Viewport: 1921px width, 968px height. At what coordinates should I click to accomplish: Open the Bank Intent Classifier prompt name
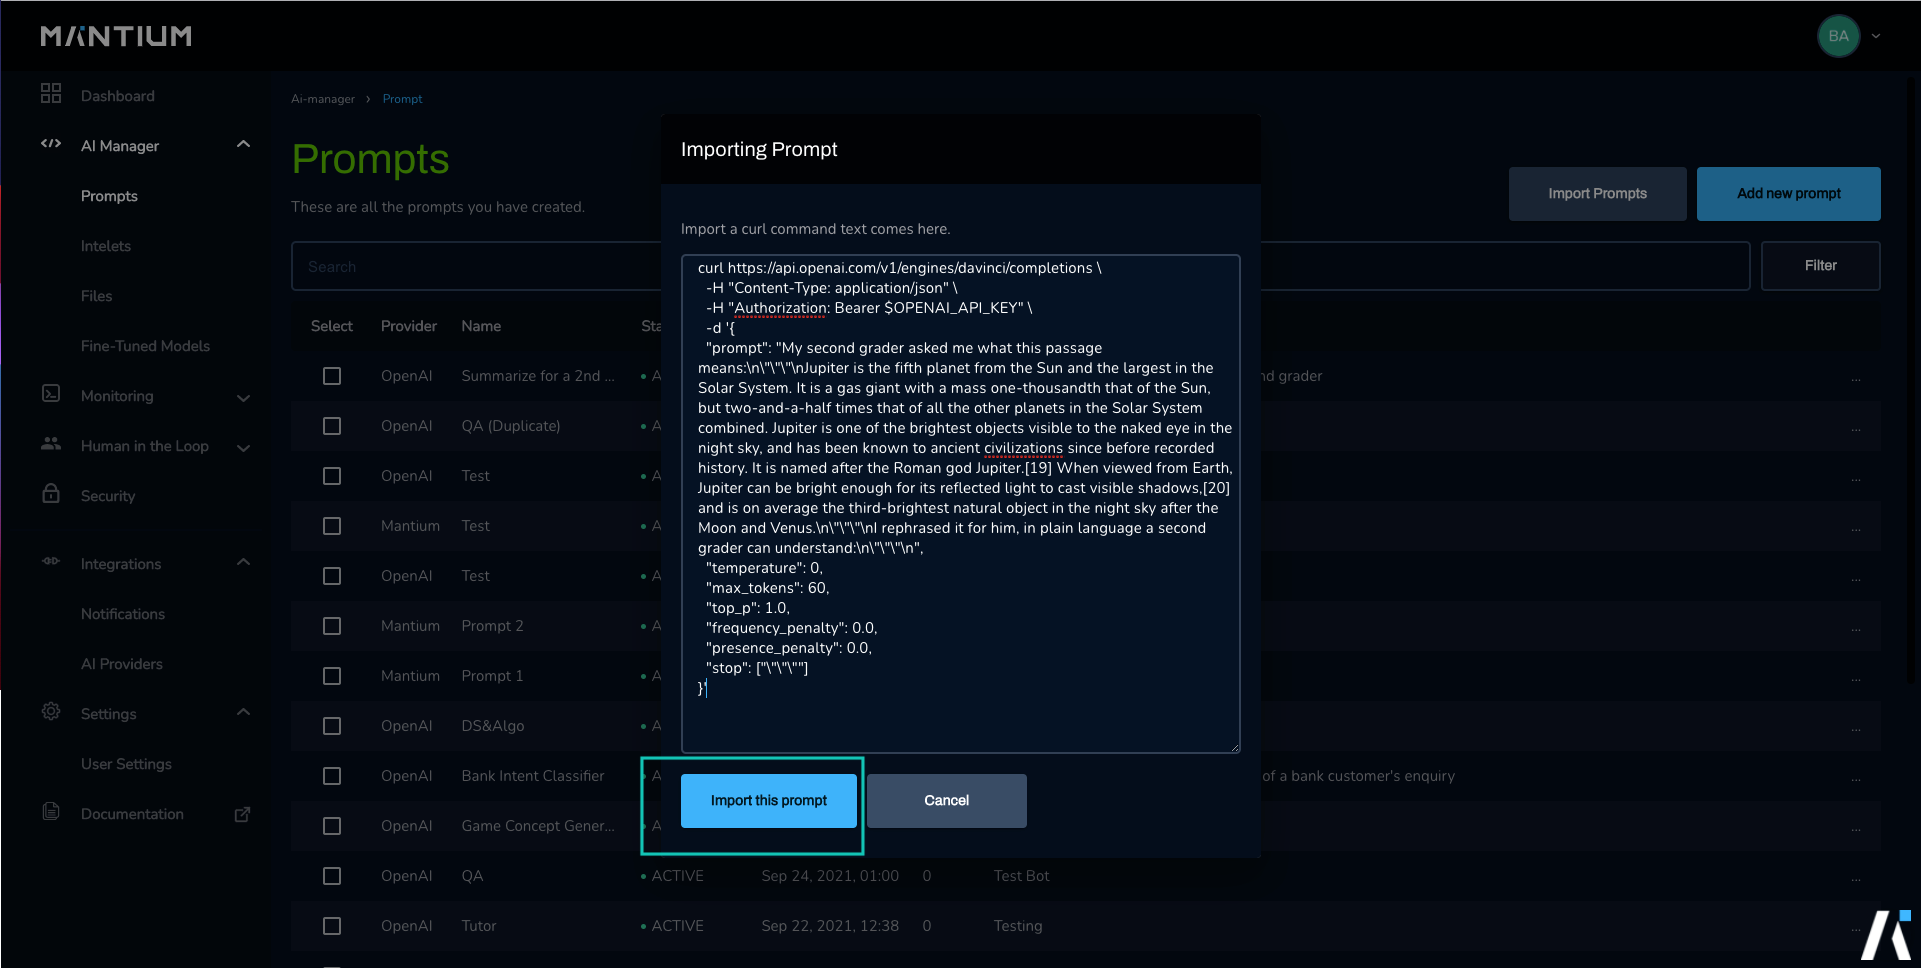point(533,776)
